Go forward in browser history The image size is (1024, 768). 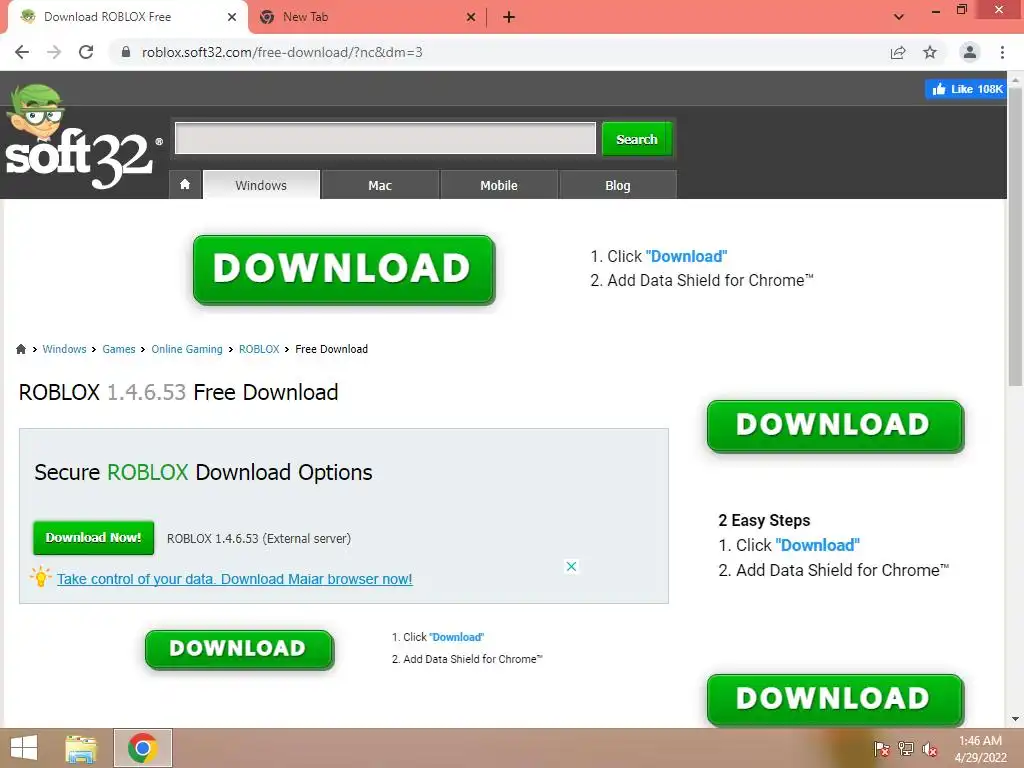click(54, 52)
